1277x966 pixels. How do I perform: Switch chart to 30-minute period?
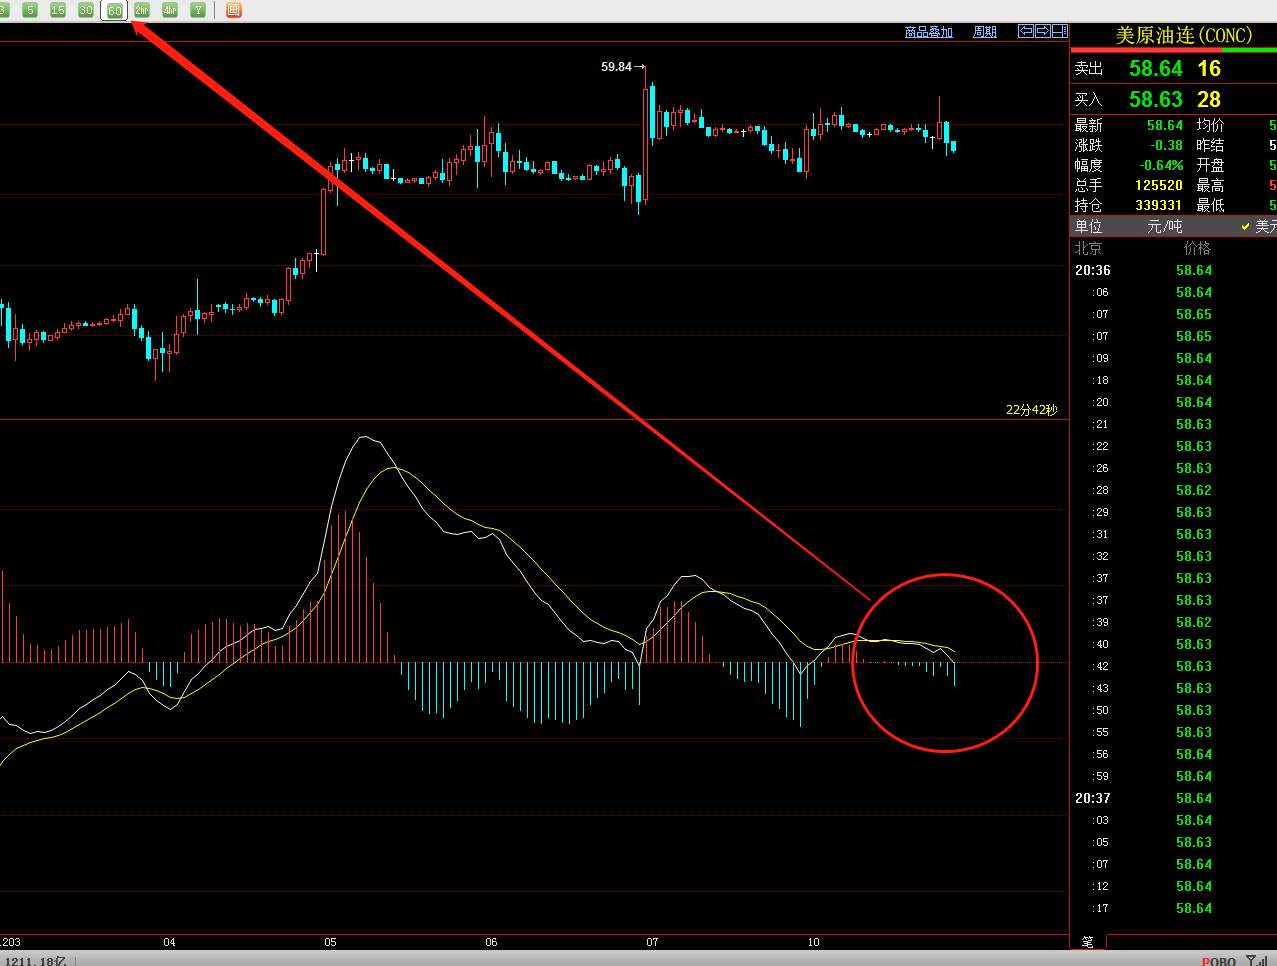tap(86, 10)
